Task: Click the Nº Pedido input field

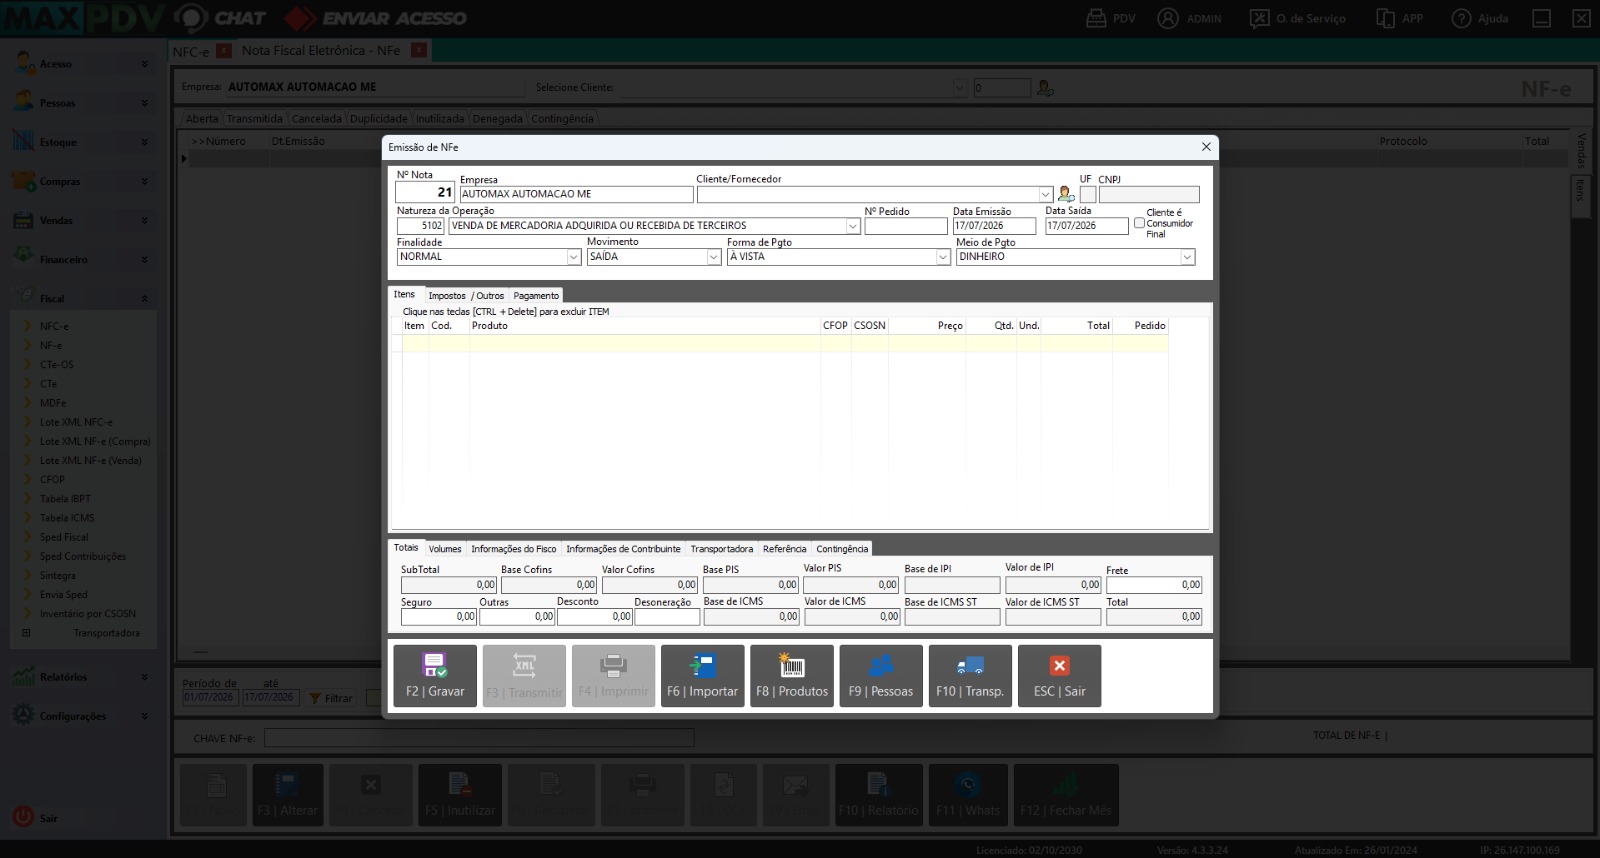Action: (x=906, y=226)
